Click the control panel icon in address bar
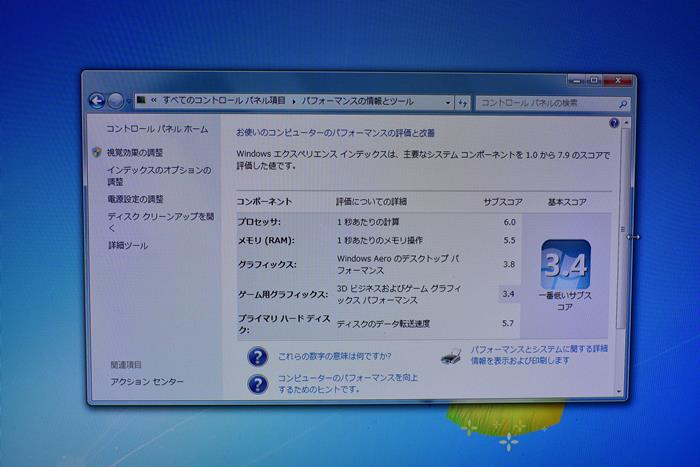The image size is (700, 467). 141,100
